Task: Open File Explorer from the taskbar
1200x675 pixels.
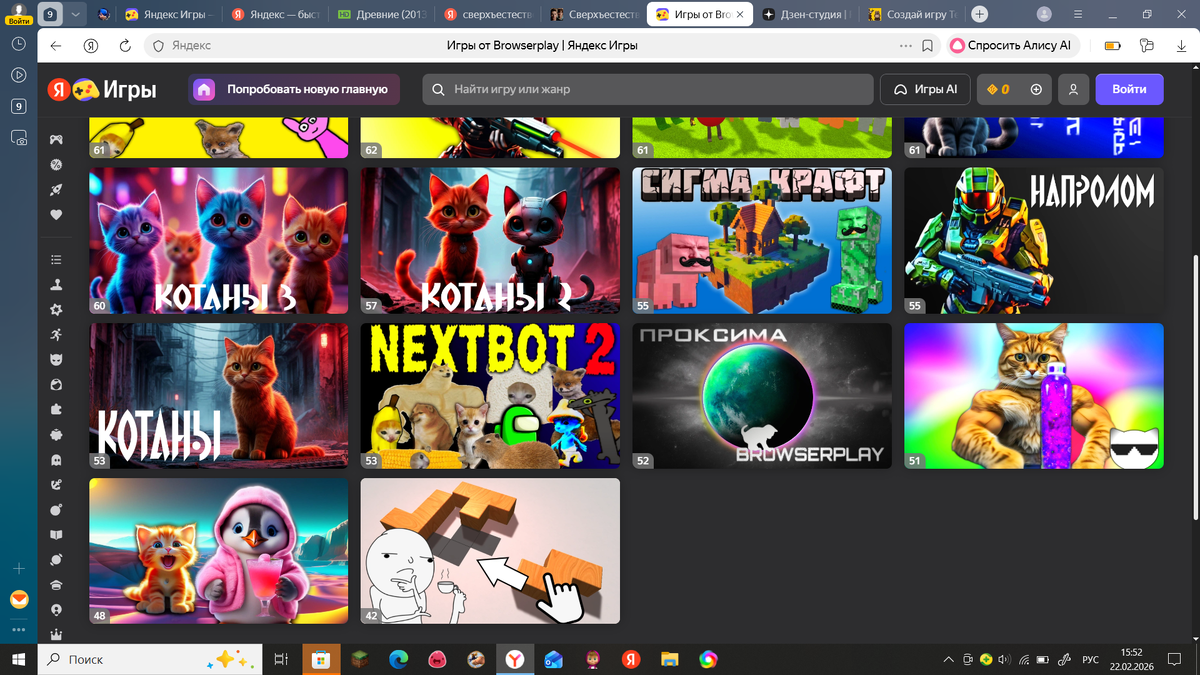Action: click(670, 659)
